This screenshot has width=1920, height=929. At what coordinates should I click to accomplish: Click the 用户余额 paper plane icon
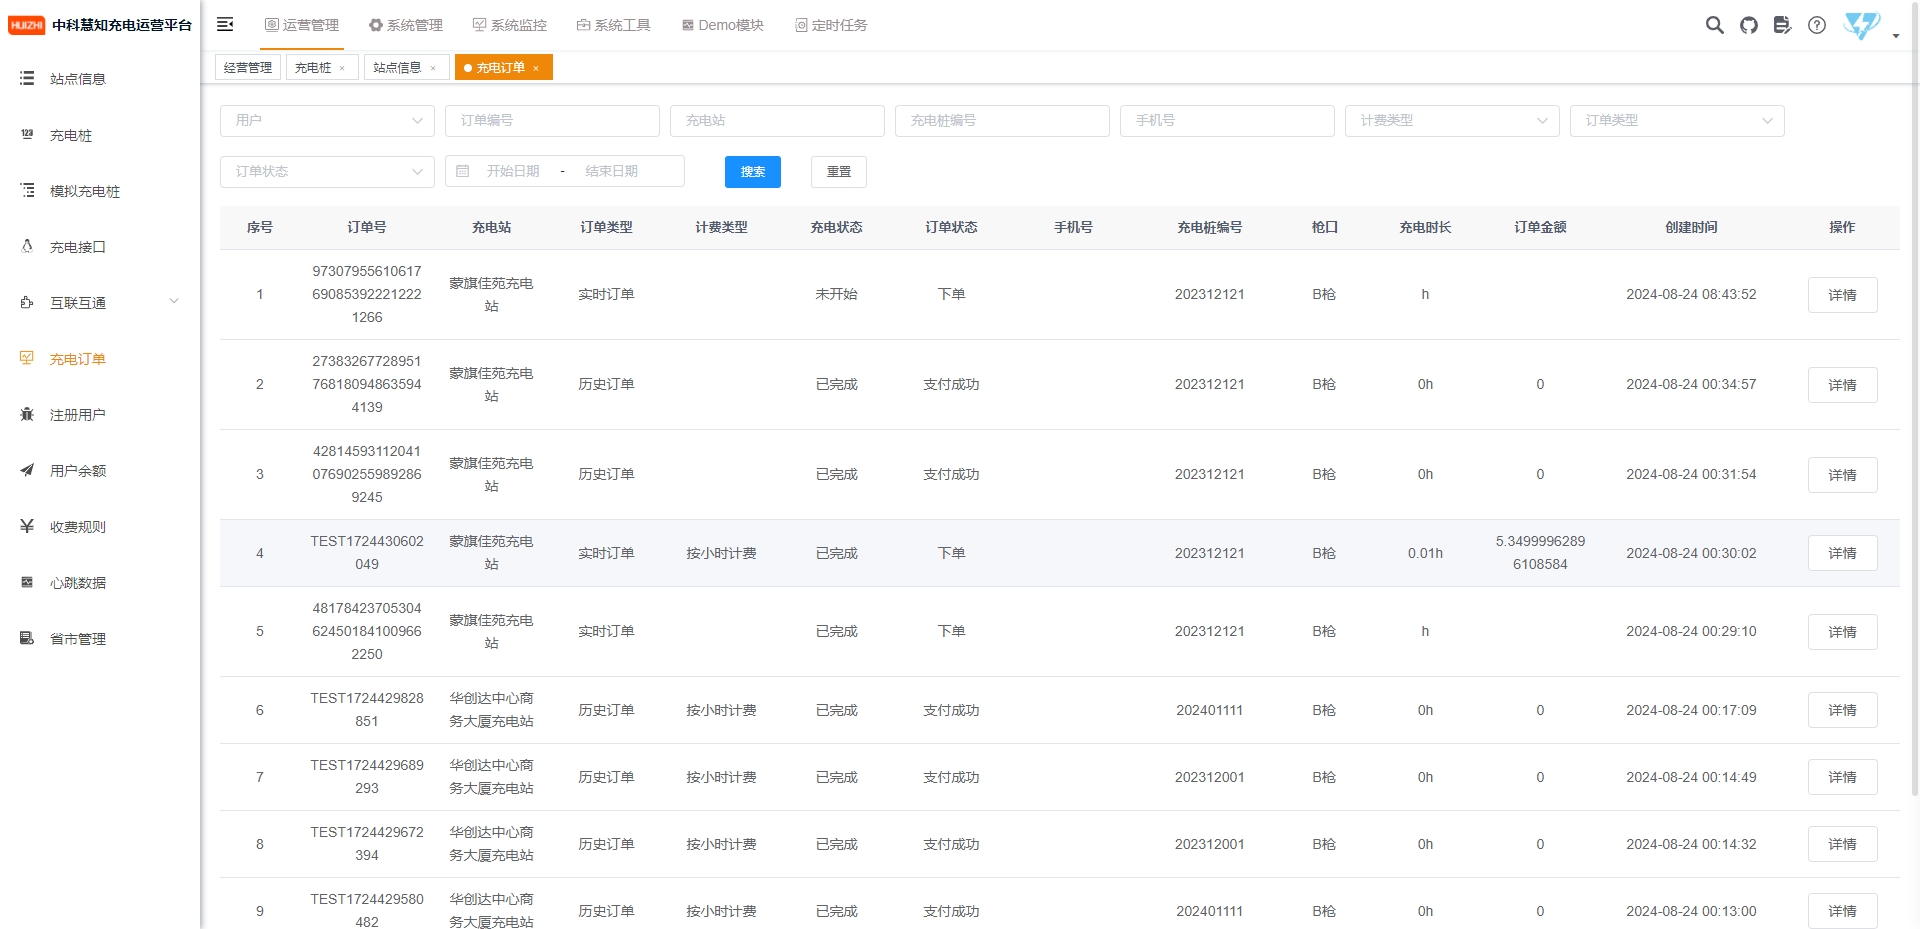point(27,470)
